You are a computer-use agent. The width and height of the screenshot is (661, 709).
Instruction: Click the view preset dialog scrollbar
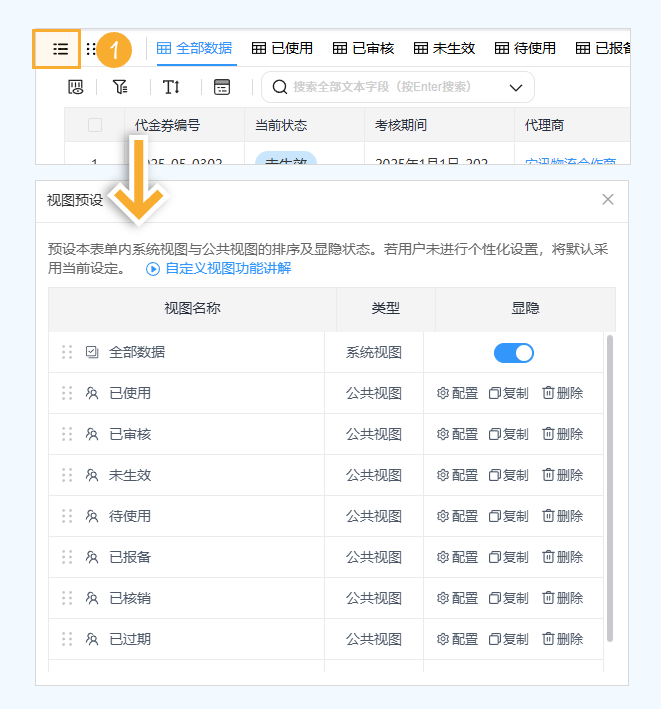point(609,488)
